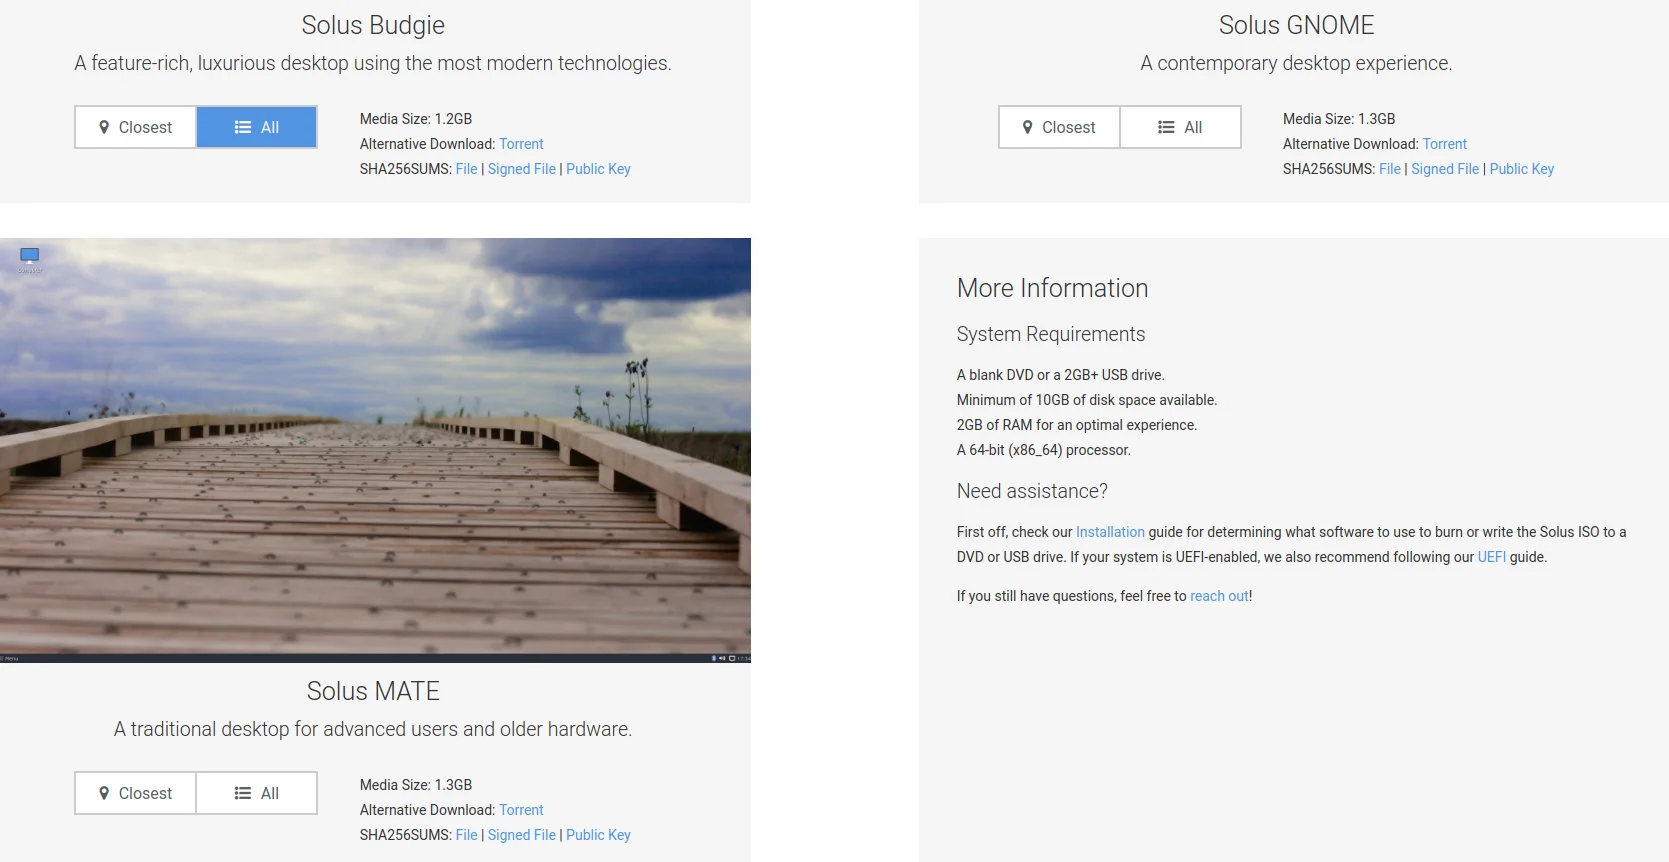1669x862 pixels.
Task: Open the Installation guide link
Action: pos(1110,532)
